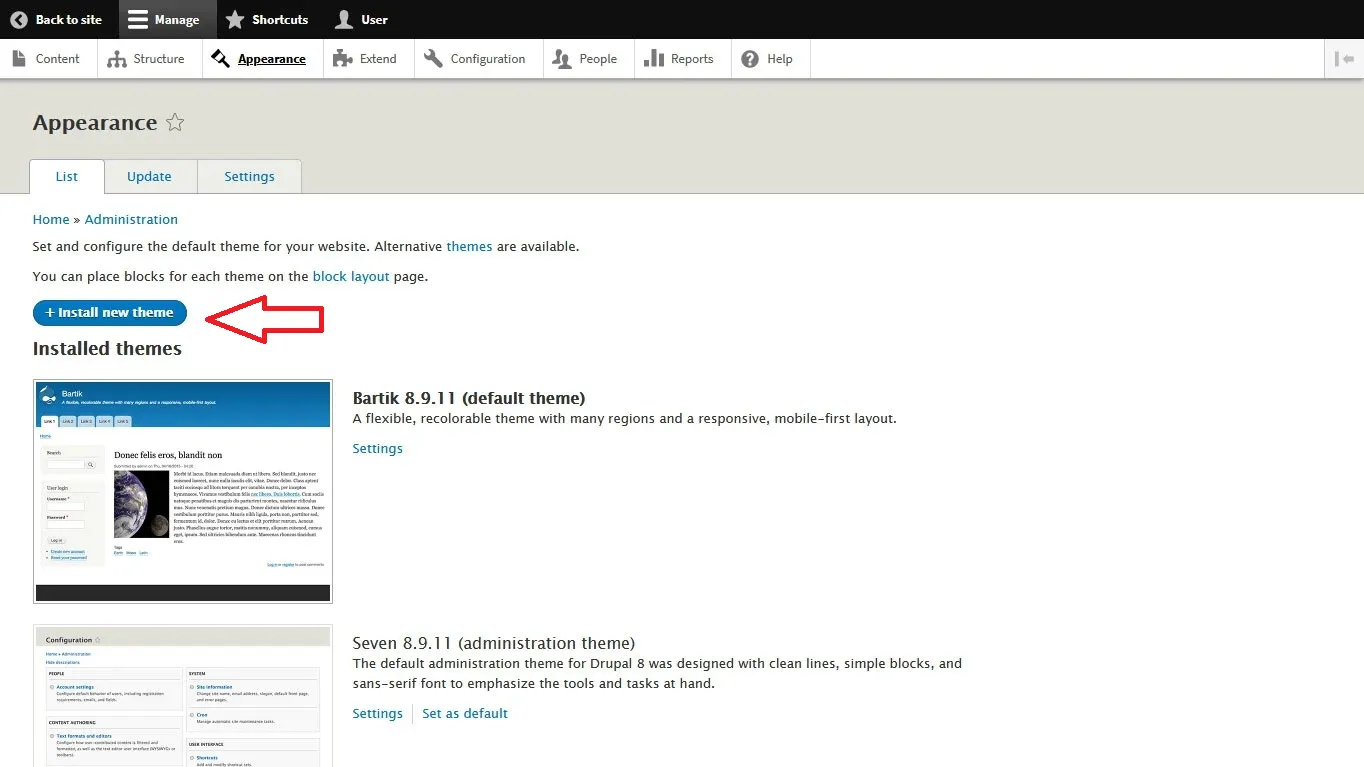Image resolution: width=1364 pixels, height=767 pixels.
Task: Click the Back to site arrow icon
Action: [x=19, y=19]
